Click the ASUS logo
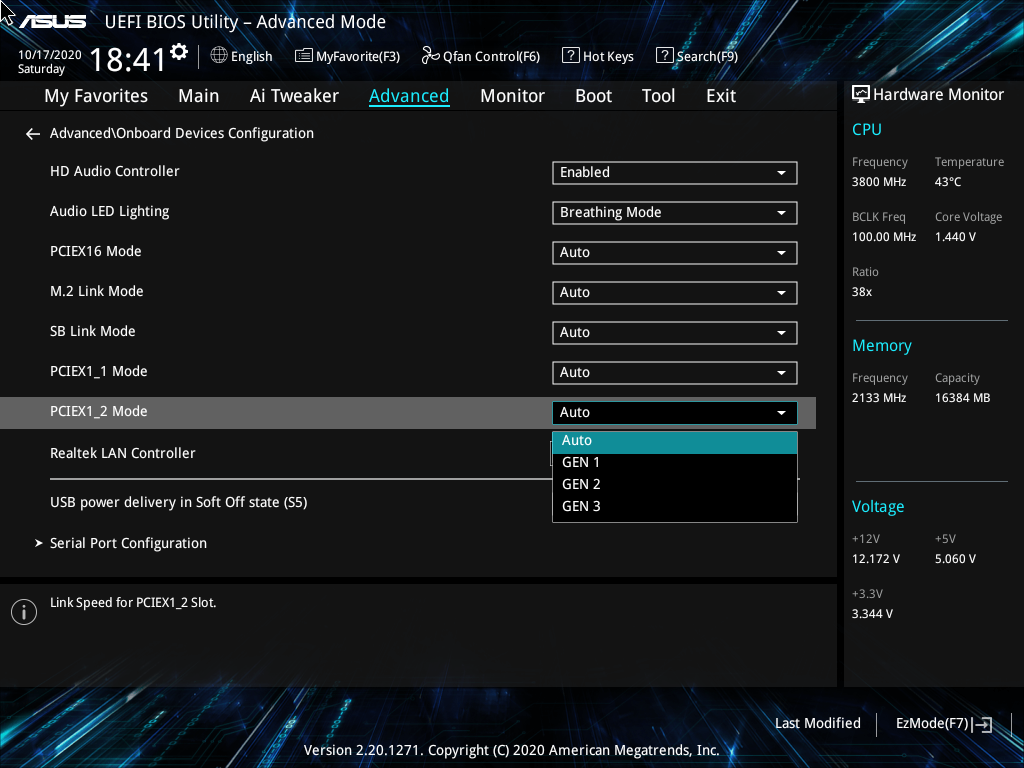Screen dimensions: 1024x768 click(52, 22)
